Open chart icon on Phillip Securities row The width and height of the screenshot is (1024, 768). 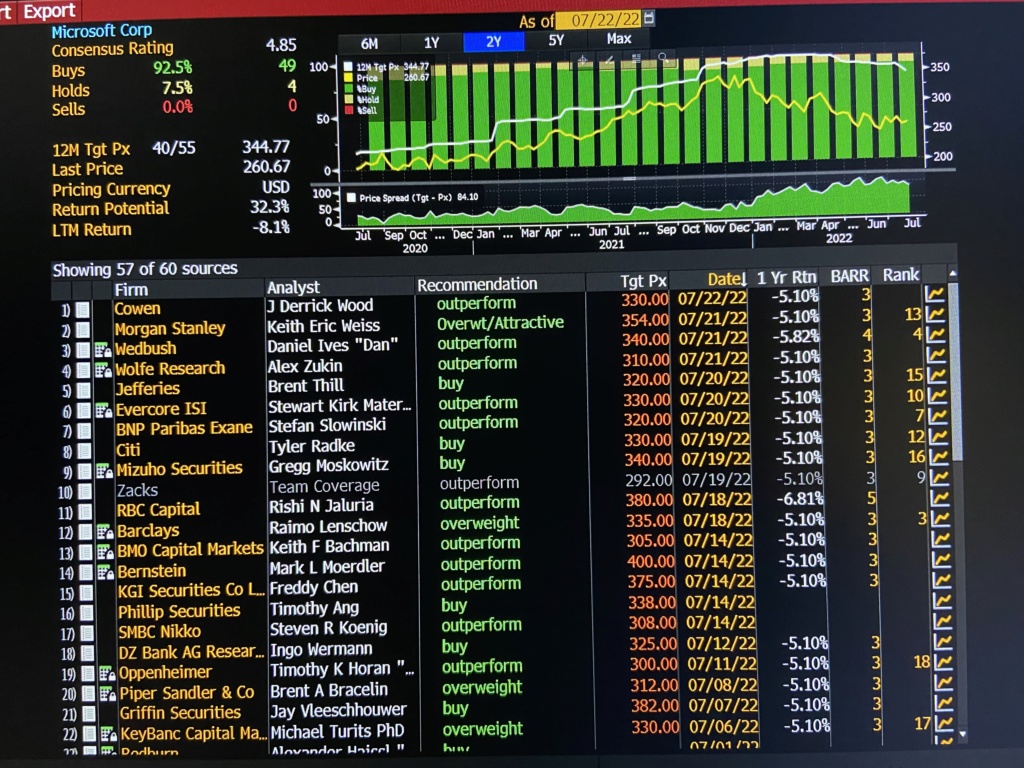942,600
